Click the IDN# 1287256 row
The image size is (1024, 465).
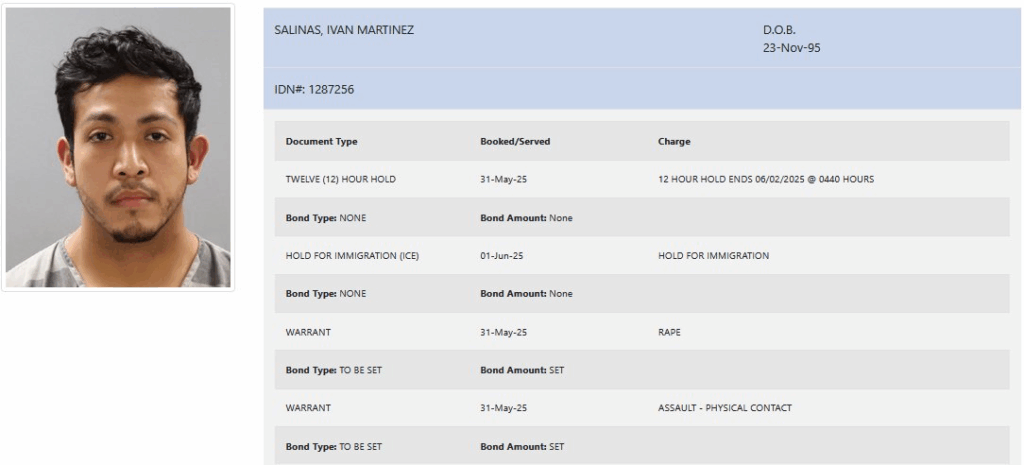pos(642,89)
